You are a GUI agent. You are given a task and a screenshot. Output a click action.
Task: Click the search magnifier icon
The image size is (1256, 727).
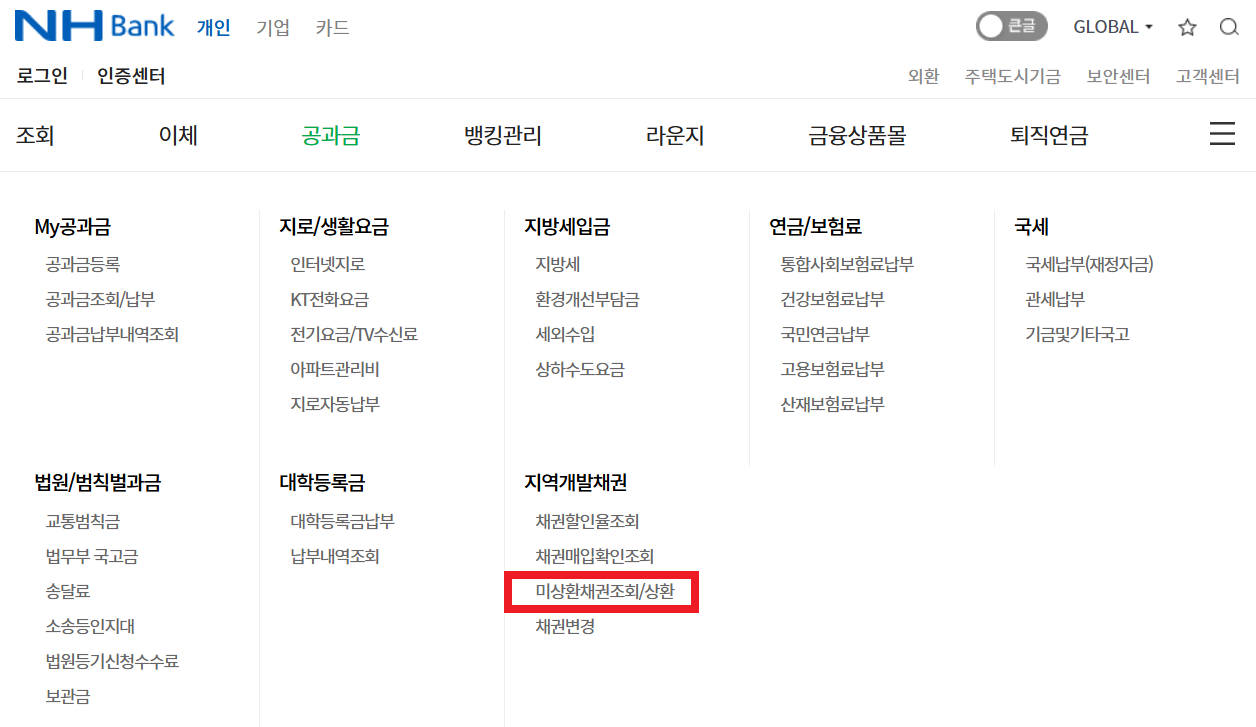1229,27
